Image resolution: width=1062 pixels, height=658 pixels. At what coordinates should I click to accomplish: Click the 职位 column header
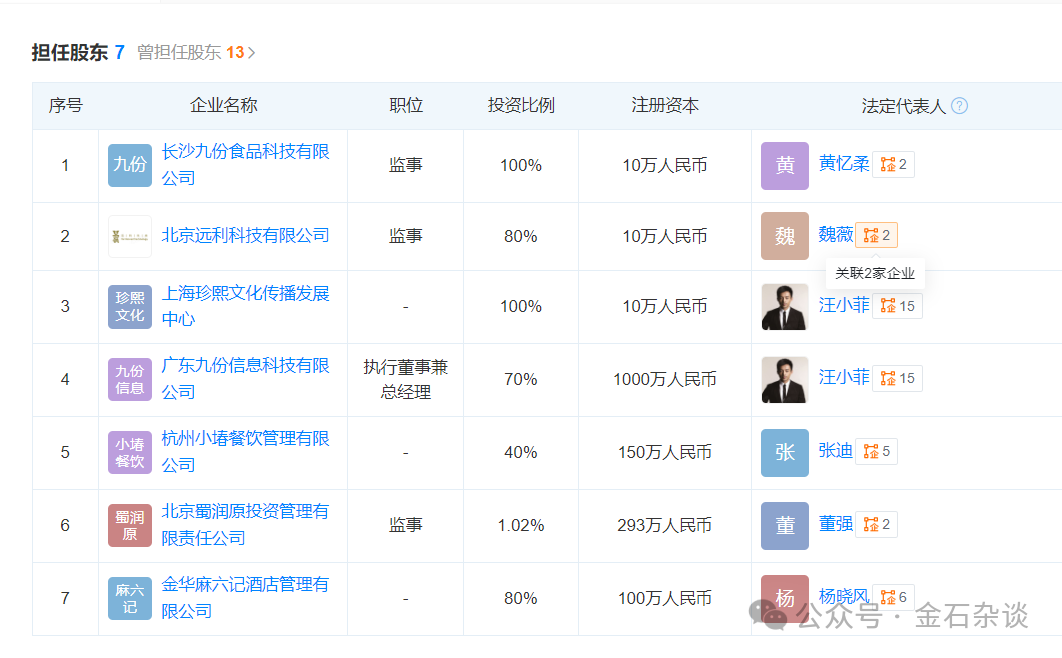406,106
